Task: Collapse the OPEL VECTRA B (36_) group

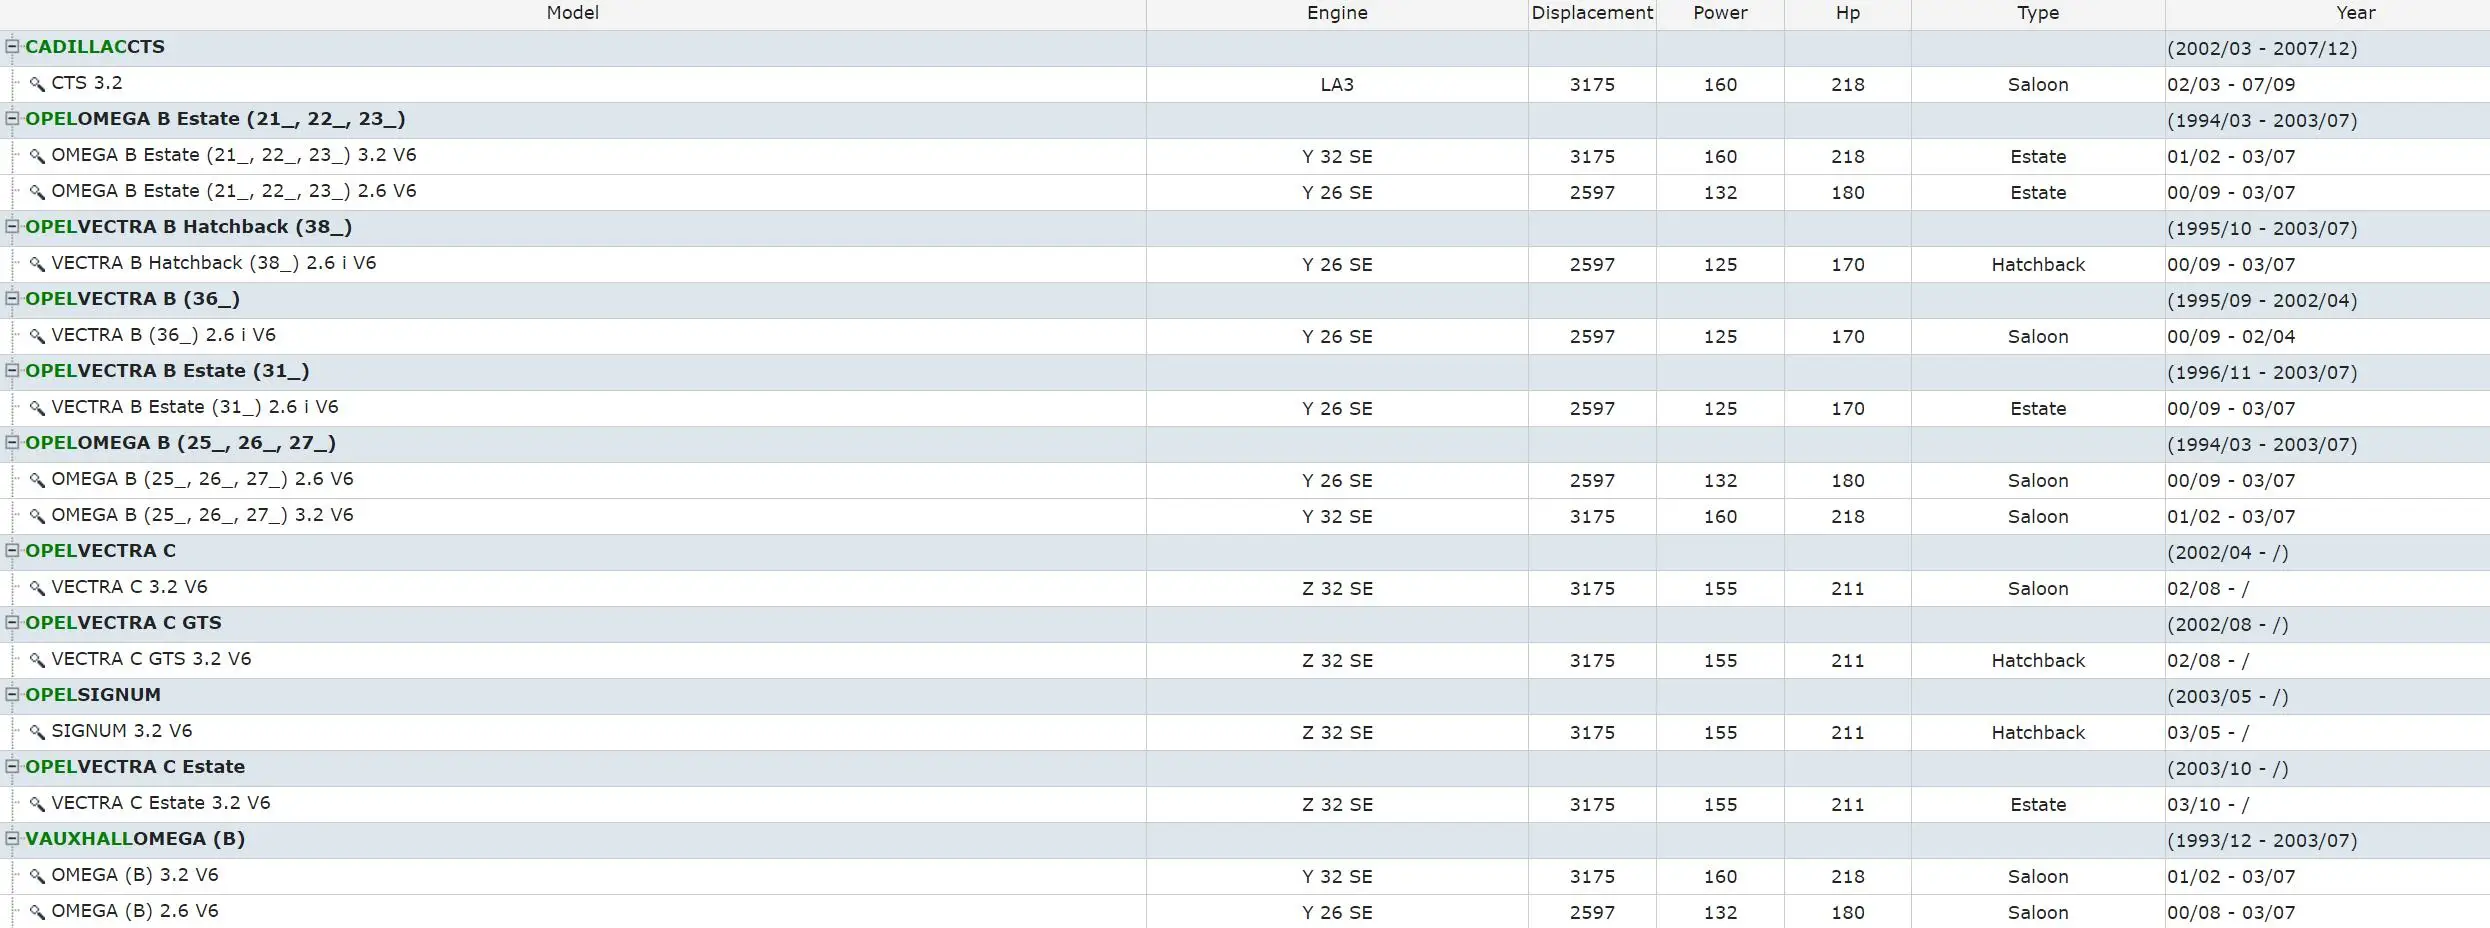Action: click(13, 298)
